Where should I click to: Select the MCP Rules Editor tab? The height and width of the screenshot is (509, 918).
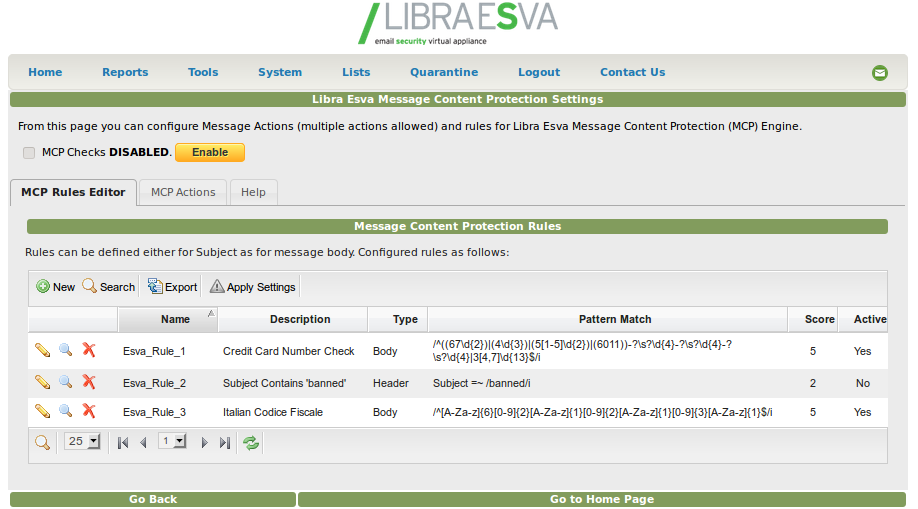(73, 192)
